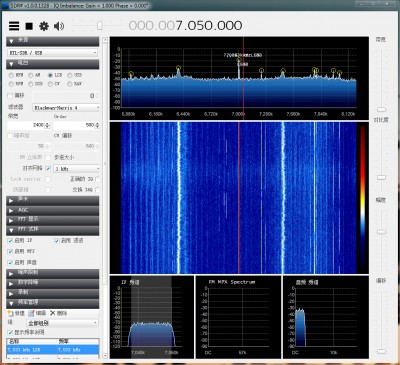400x365 pixels.
Task: Expand the first panel below the Enable checkboxes
Action: coord(53,274)
